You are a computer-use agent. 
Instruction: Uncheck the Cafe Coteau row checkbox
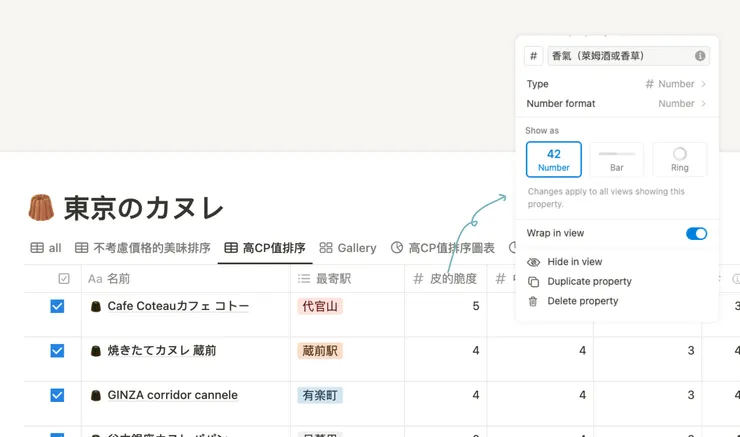[57, 307]
